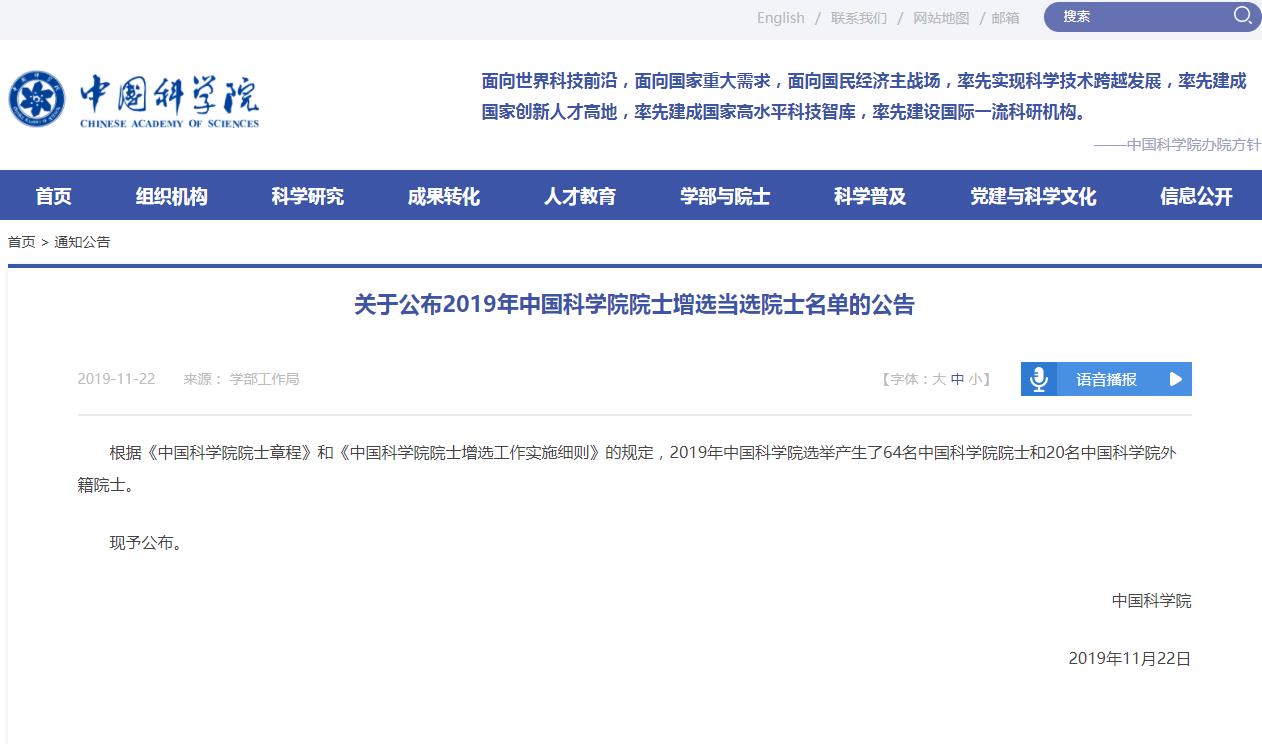This screenshot has height=744, width=1262.
Task: Open 党建与科学文化 navigation item
Action: 1033,196
